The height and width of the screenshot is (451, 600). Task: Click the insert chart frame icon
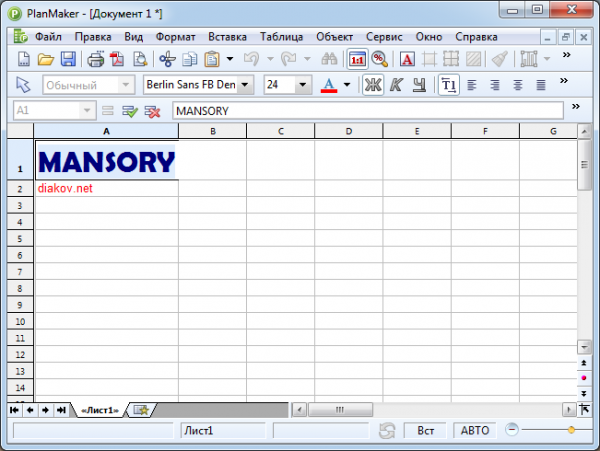click(x=529, y=59)
